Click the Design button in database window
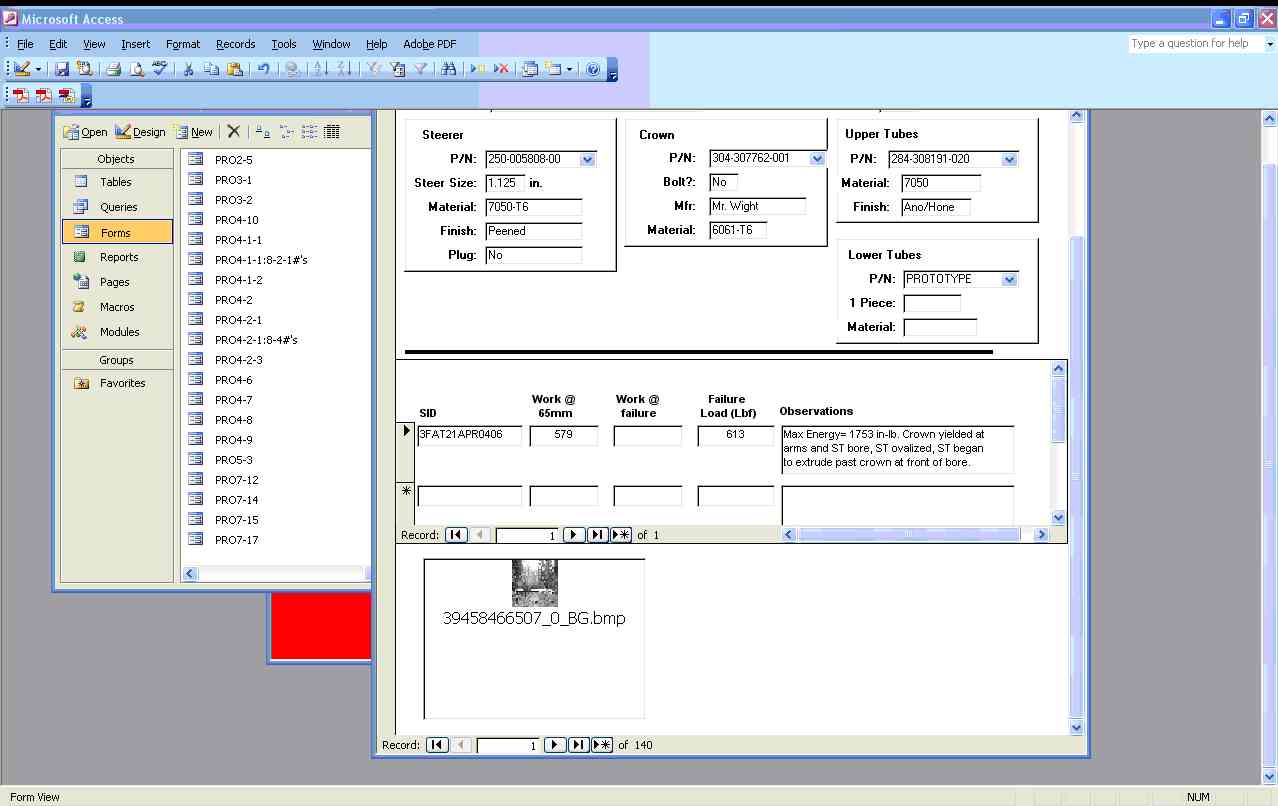The image size is (1278, 806). point(140,132)
